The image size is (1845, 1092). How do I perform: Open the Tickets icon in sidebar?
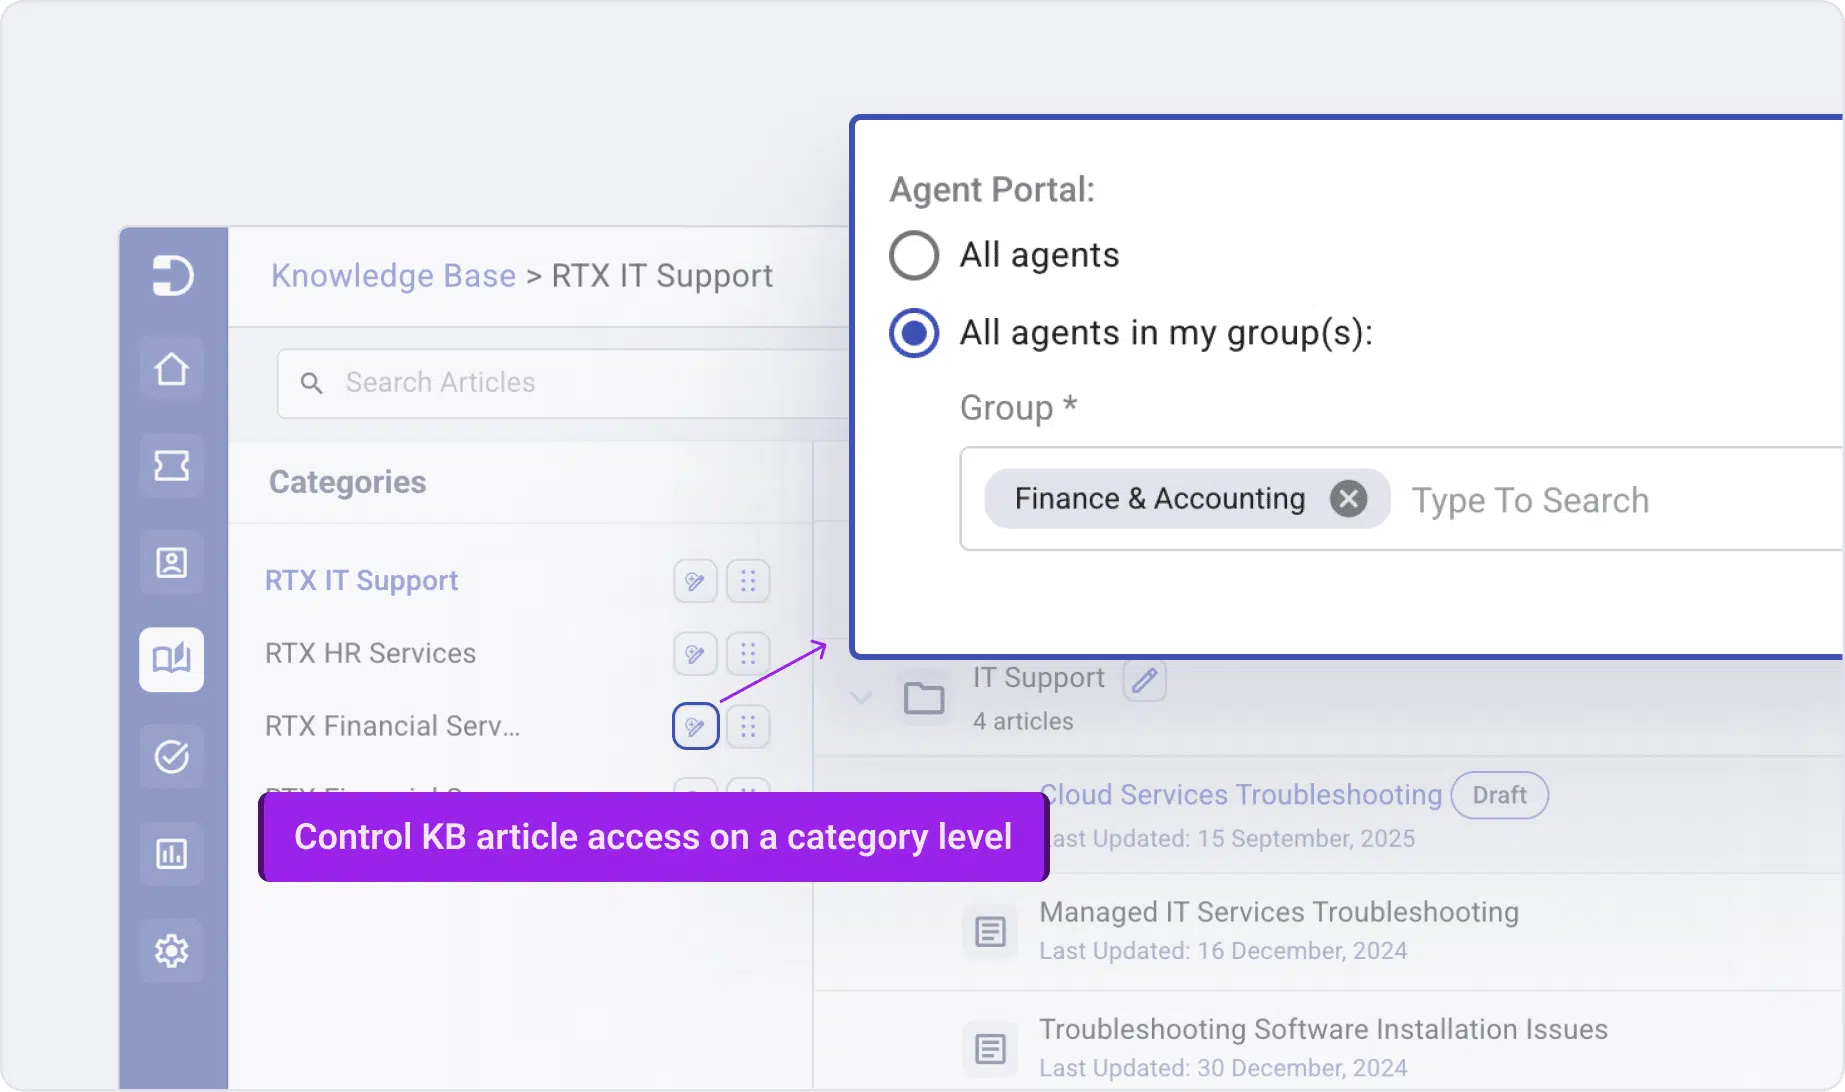171,466
